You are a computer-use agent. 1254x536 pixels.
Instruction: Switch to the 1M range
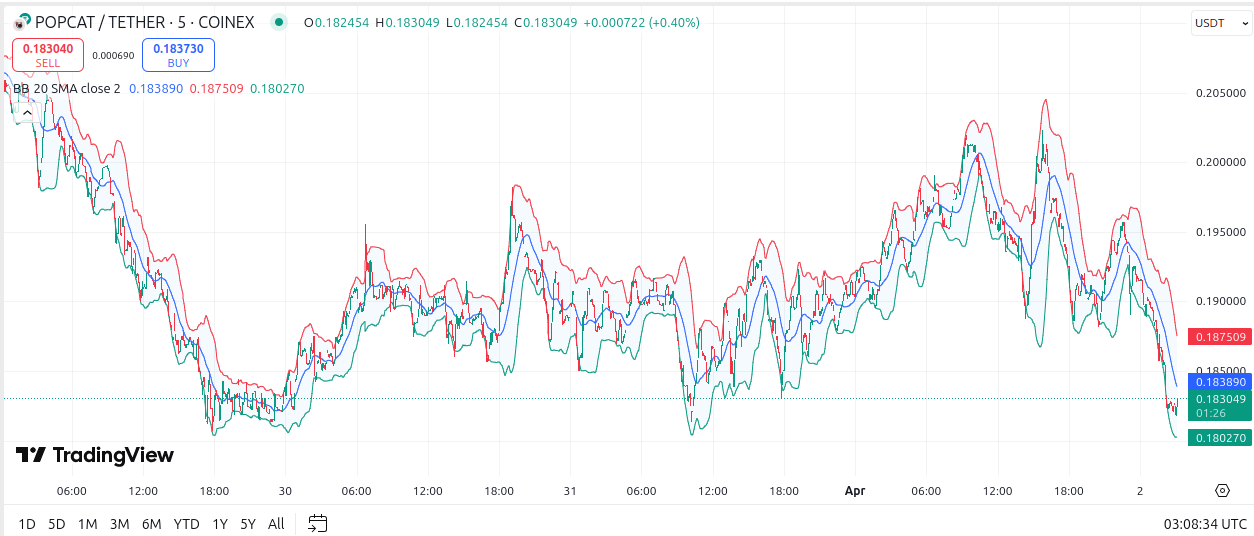coord(87,523)
